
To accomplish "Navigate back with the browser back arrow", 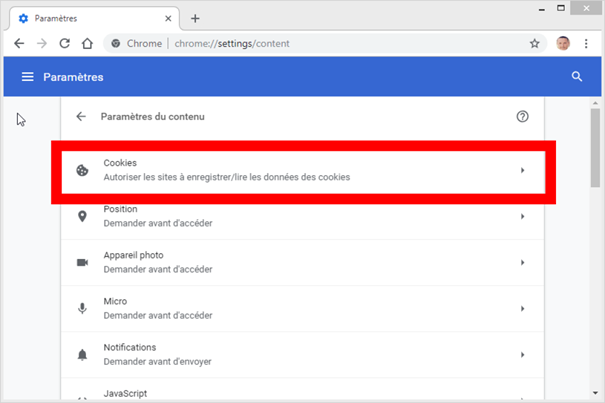I will (x=19, y=44).
